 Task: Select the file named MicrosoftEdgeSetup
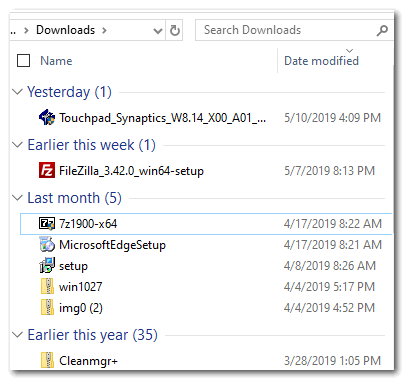[x=112, y=245]
